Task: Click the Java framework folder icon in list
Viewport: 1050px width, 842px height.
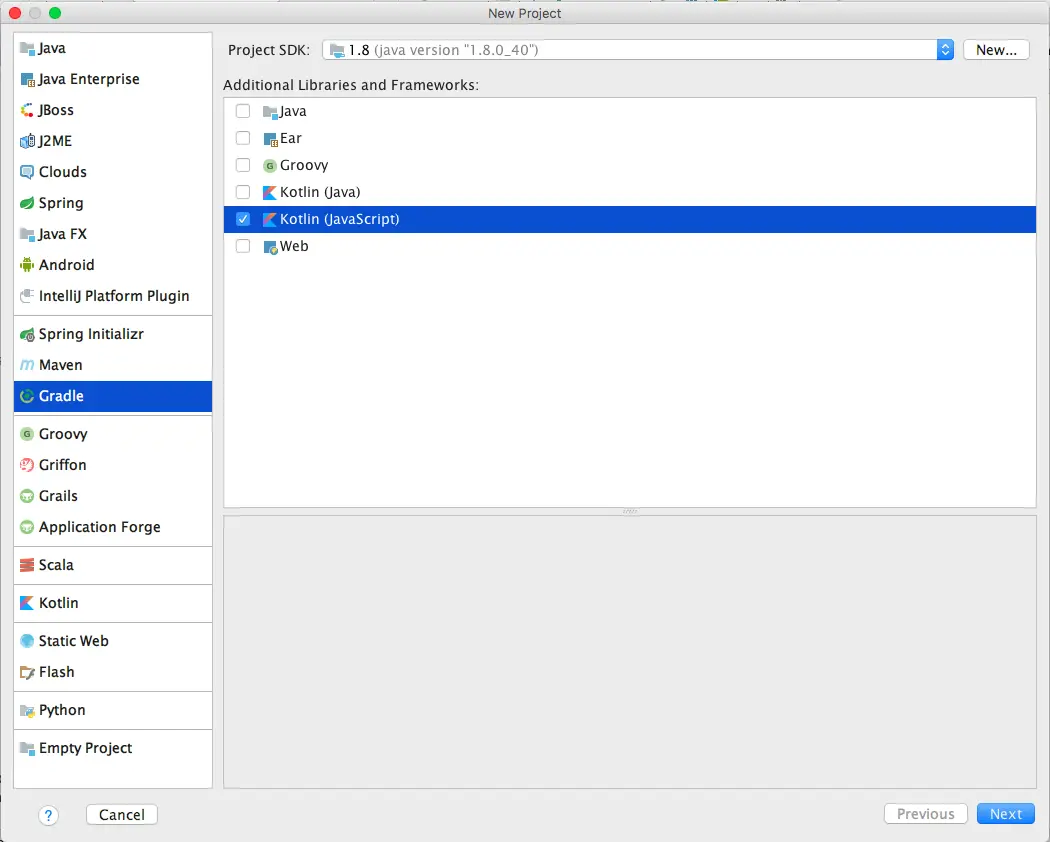Action: pyautogui.click(x=270, y=112)
